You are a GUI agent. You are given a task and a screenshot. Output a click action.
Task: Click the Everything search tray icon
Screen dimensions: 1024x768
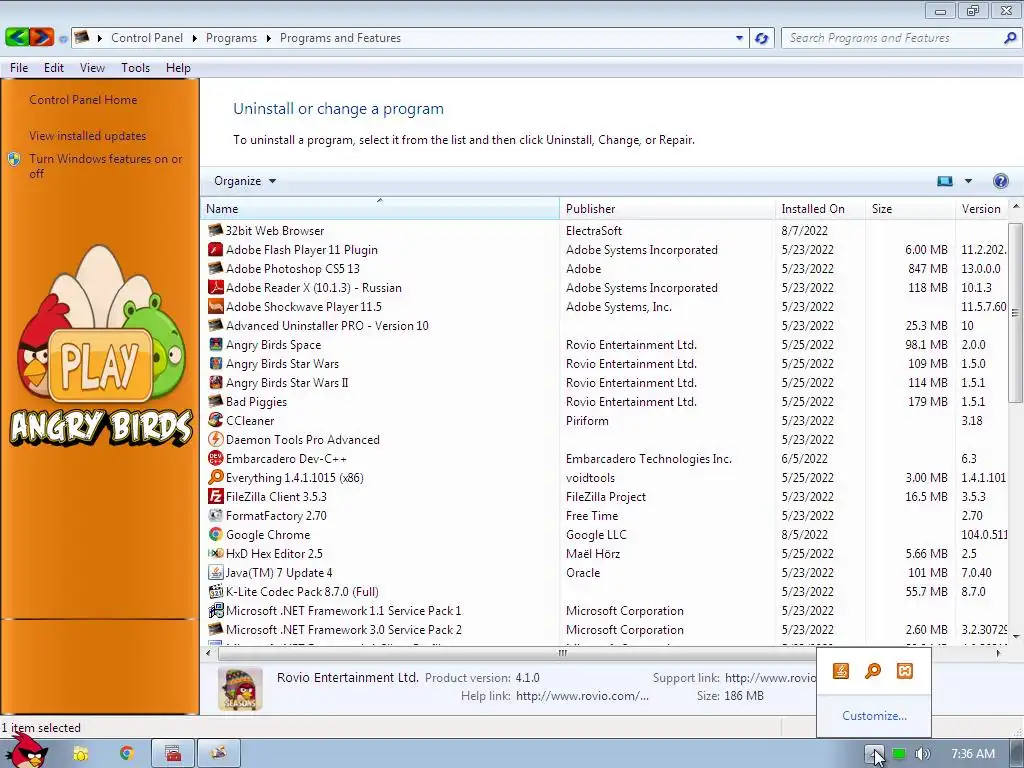click(x=872, y=671)
